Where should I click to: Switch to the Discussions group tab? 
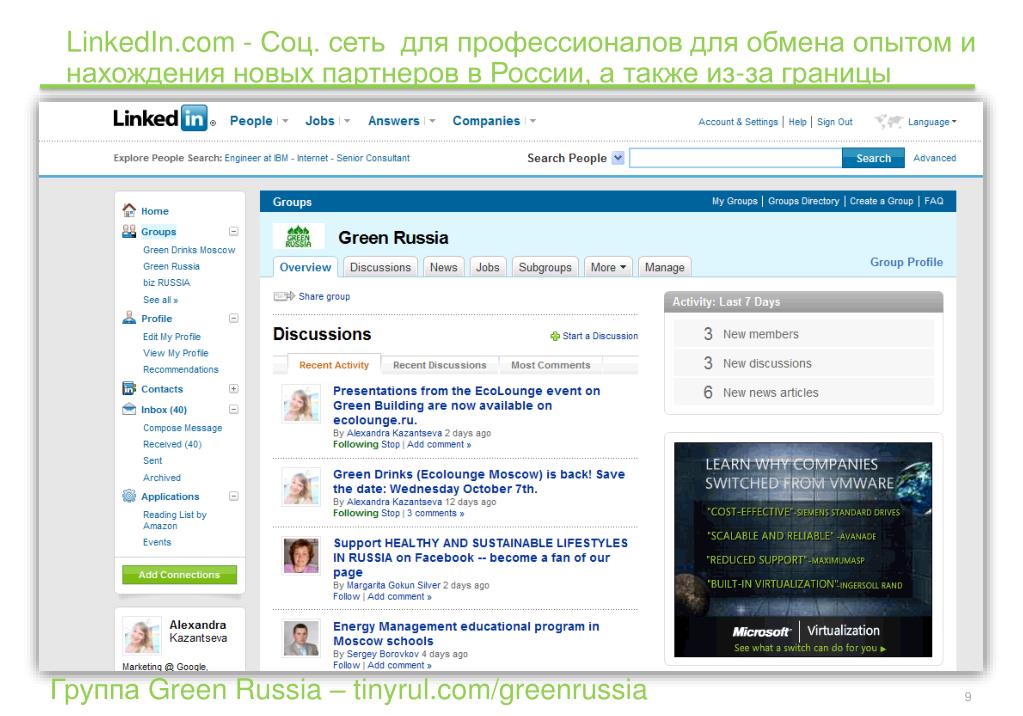380,267
